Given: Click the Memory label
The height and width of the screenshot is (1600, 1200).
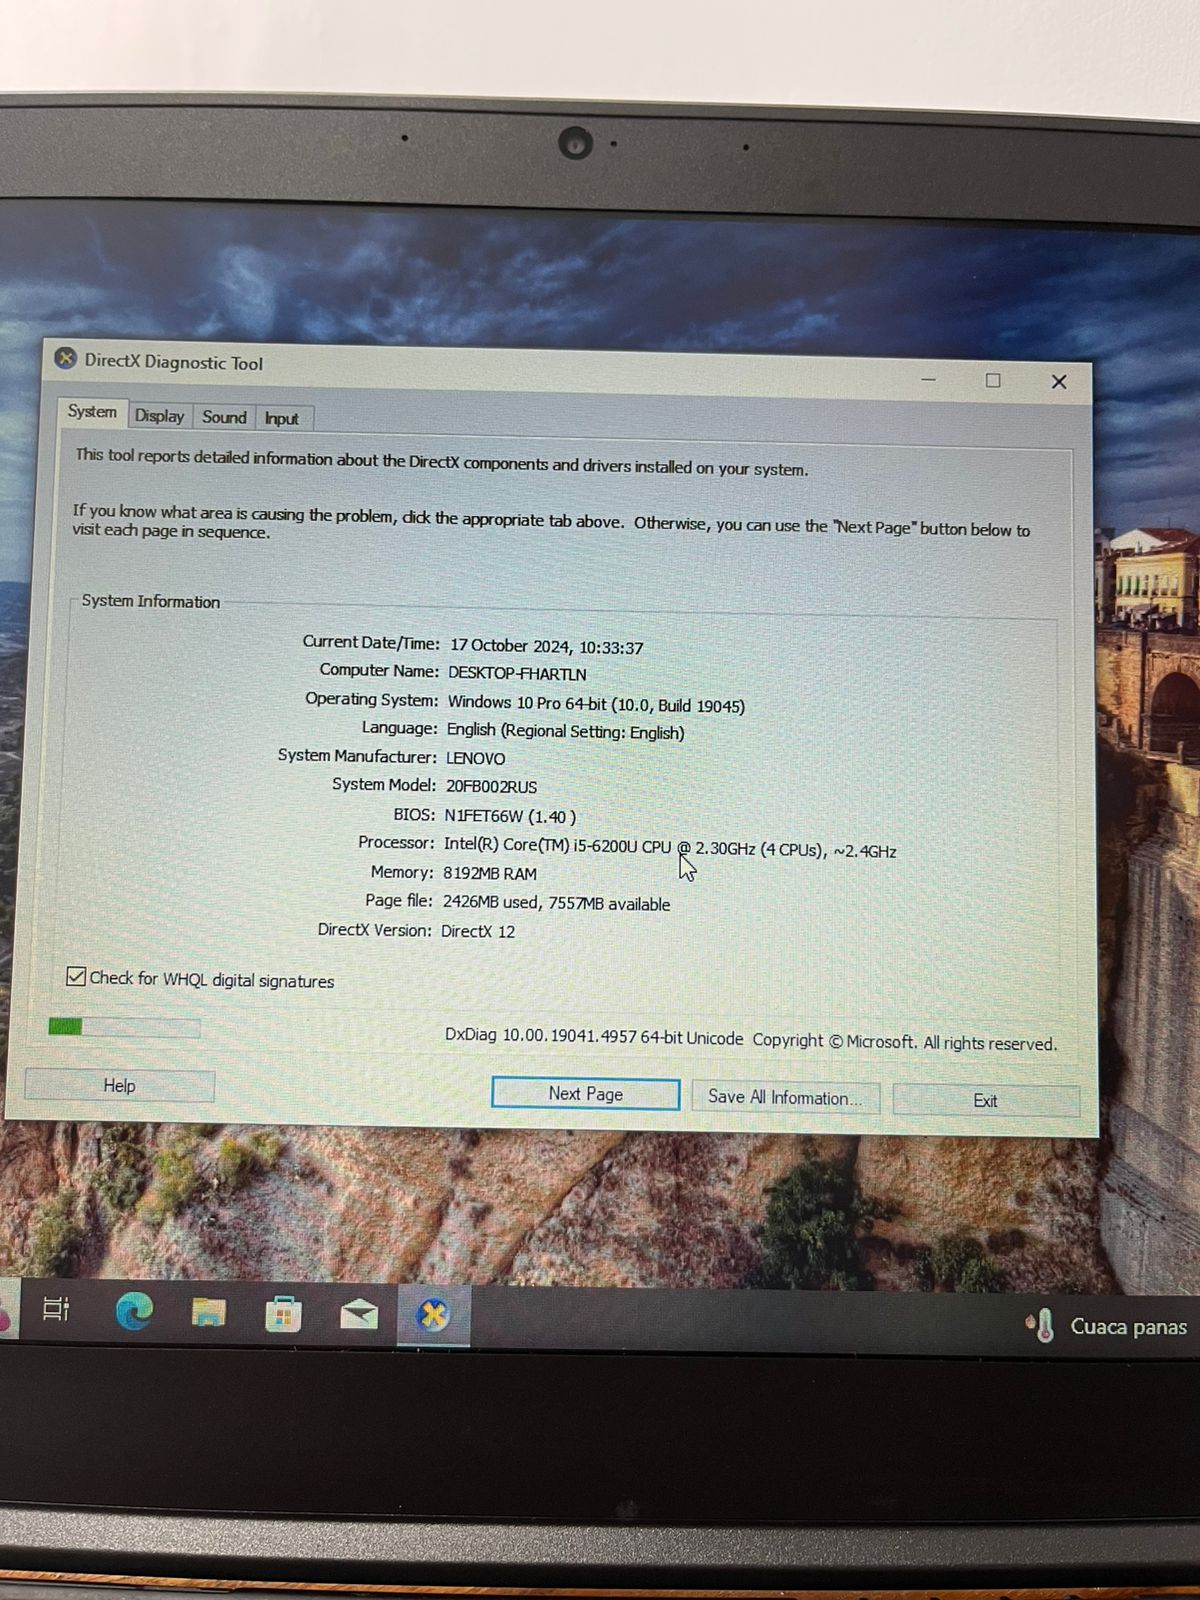Looking at the screenshot, I should tap(402, 872).
